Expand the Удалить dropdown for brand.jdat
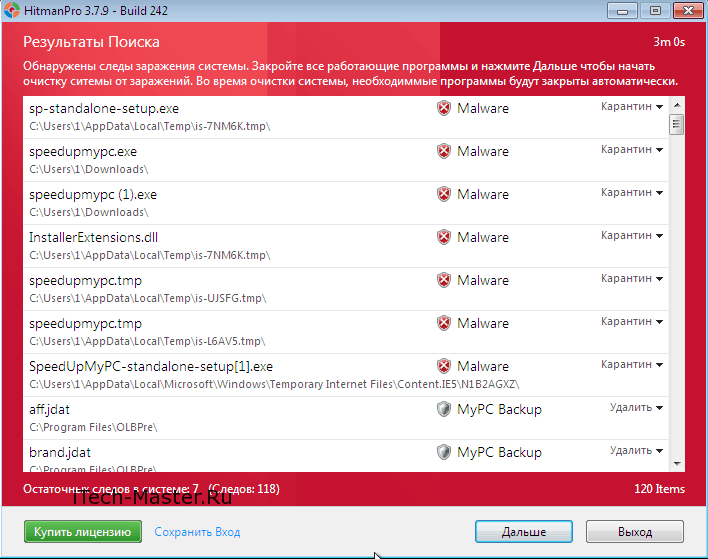708x559 pixels. pos(637,450)
